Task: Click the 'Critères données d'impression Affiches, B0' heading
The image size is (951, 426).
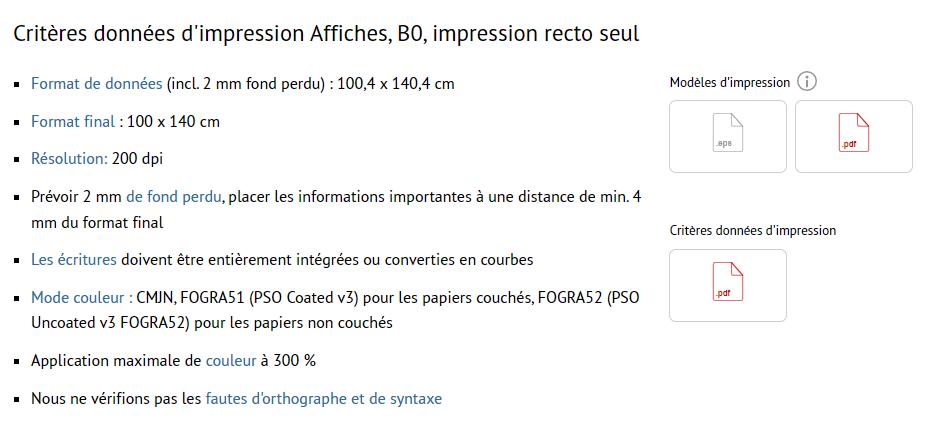Action: 326,34
